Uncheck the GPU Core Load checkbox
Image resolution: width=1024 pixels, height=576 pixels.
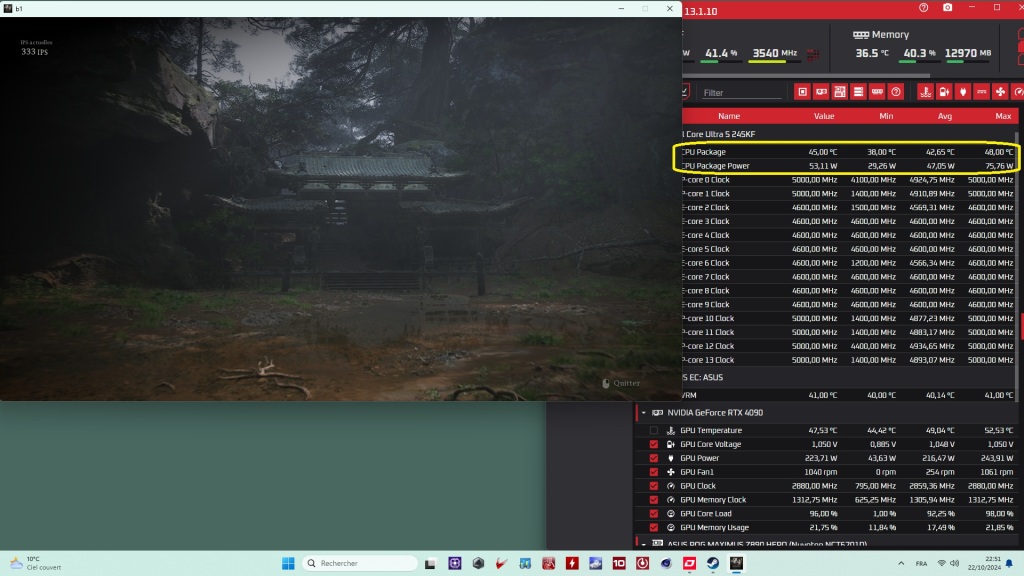tap(654, 513)
